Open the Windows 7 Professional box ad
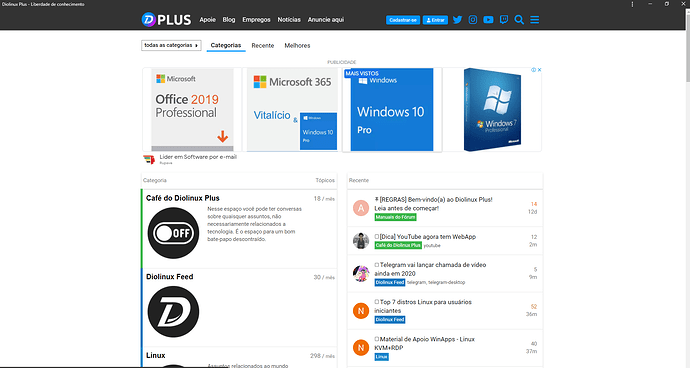690x368 pixels. point(492,110)
